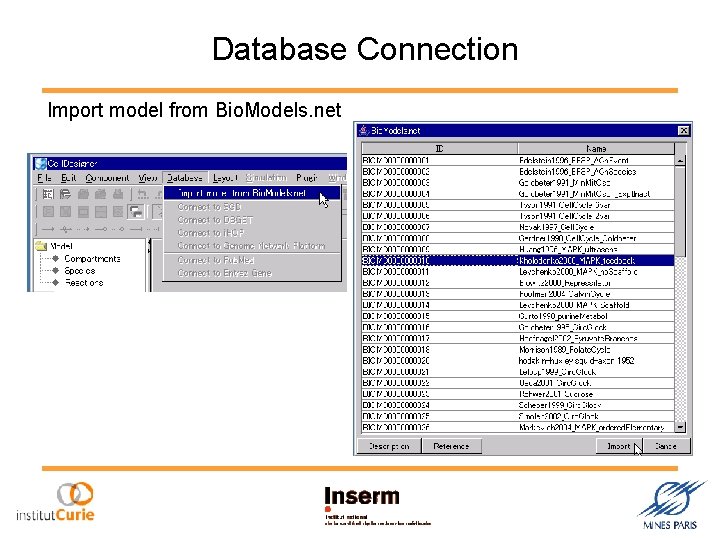Image resolution: width=720 pixels, height=540 pixels.
Task: Choose Connect to PubMed
Action: point(252,260)
